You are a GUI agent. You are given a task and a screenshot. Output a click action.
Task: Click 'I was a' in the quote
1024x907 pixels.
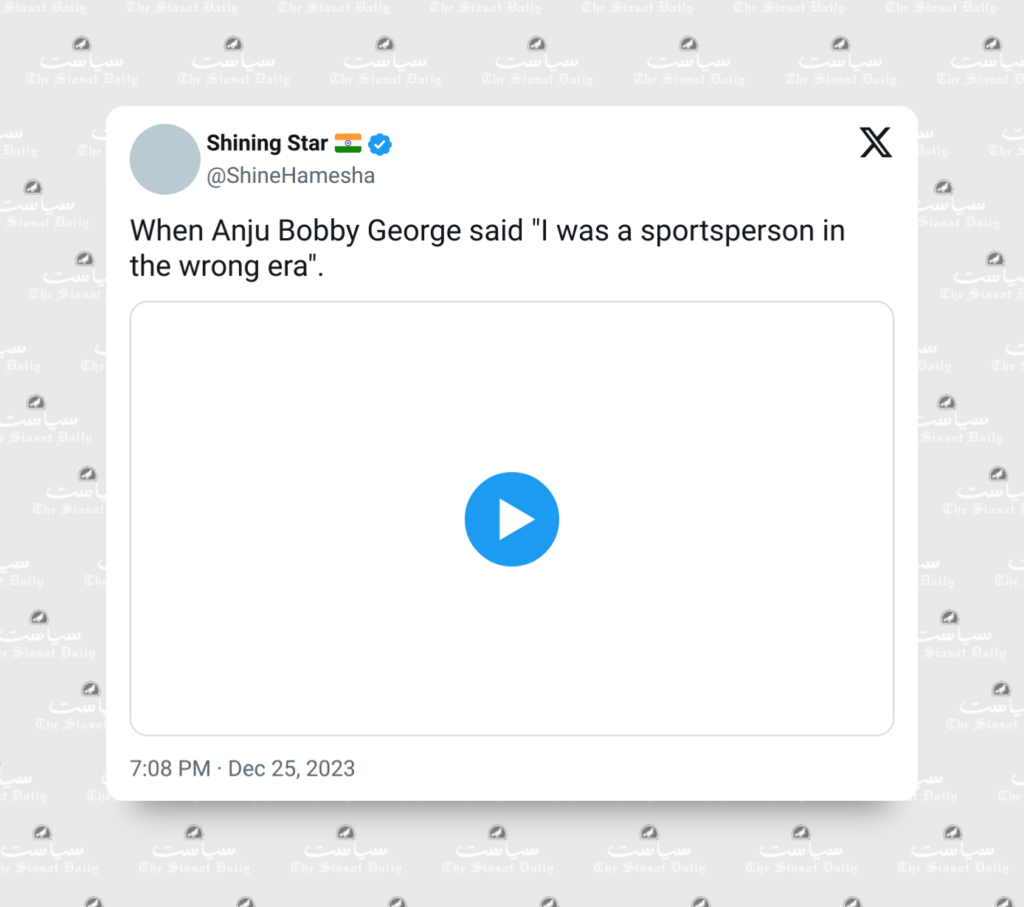[586, 231]
